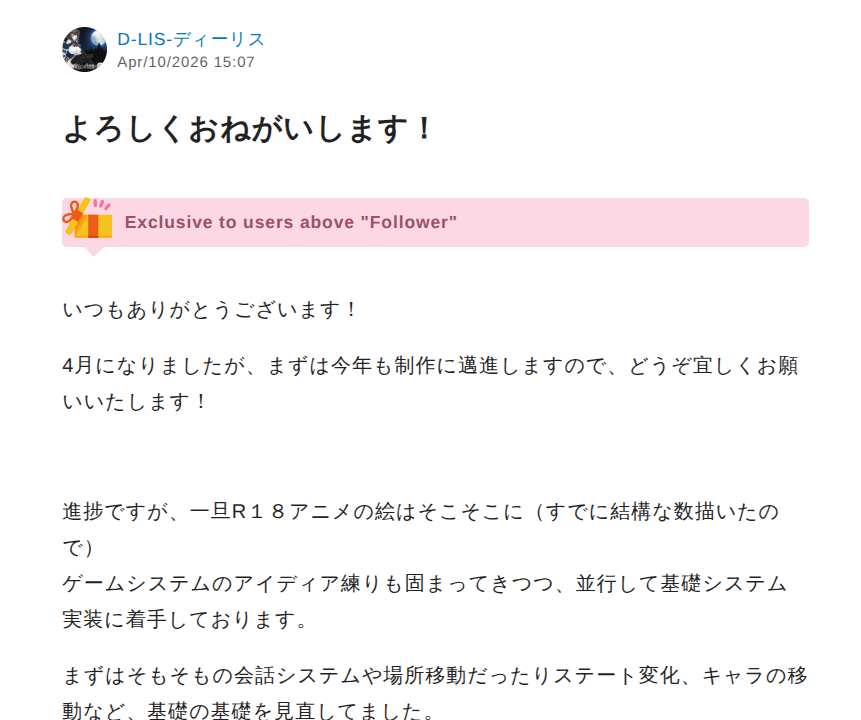The width and height of the screenshot is (861, 720).
Task: Click the phrase ステート変化
Action: (x=617, y=676)
